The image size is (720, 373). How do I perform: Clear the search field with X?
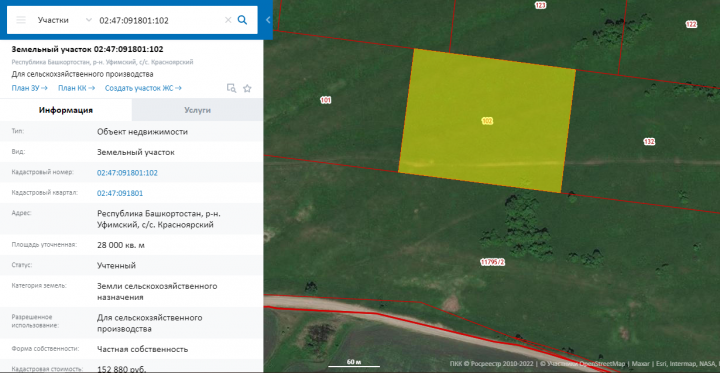[228, 20]
